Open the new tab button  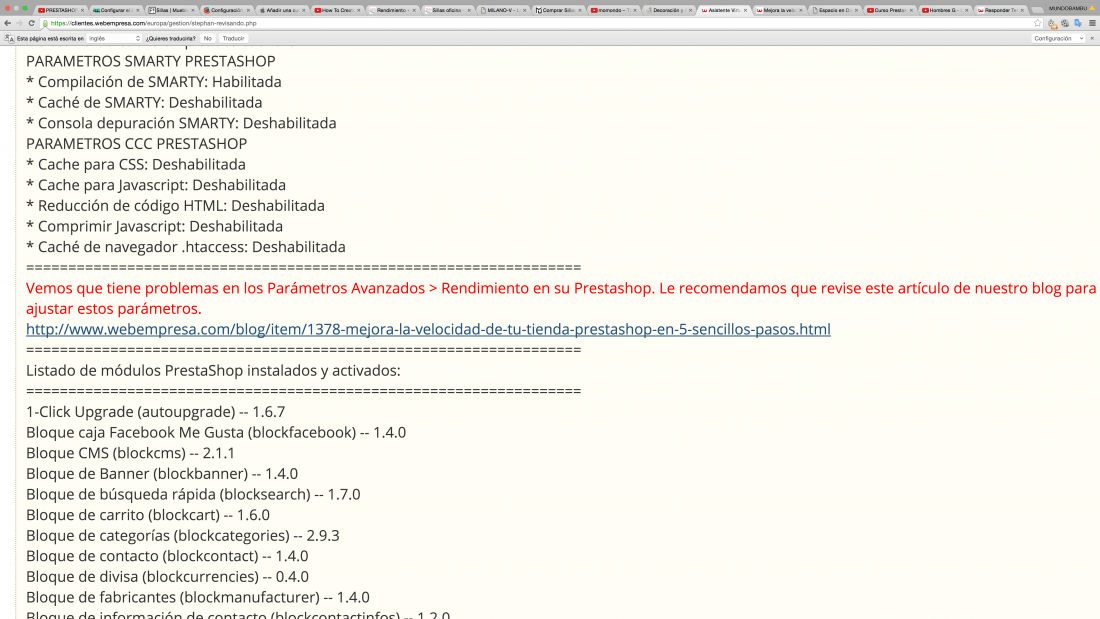(1037, 11)
